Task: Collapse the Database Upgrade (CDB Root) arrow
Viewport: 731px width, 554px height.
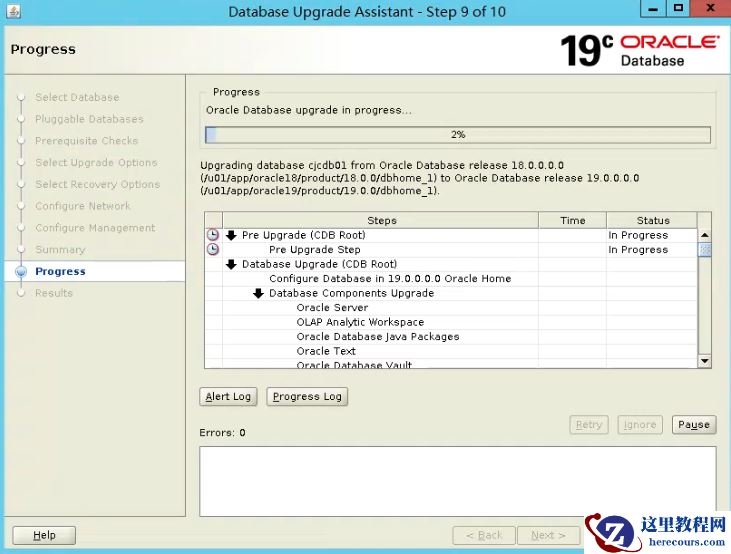Action: point(231,264)
